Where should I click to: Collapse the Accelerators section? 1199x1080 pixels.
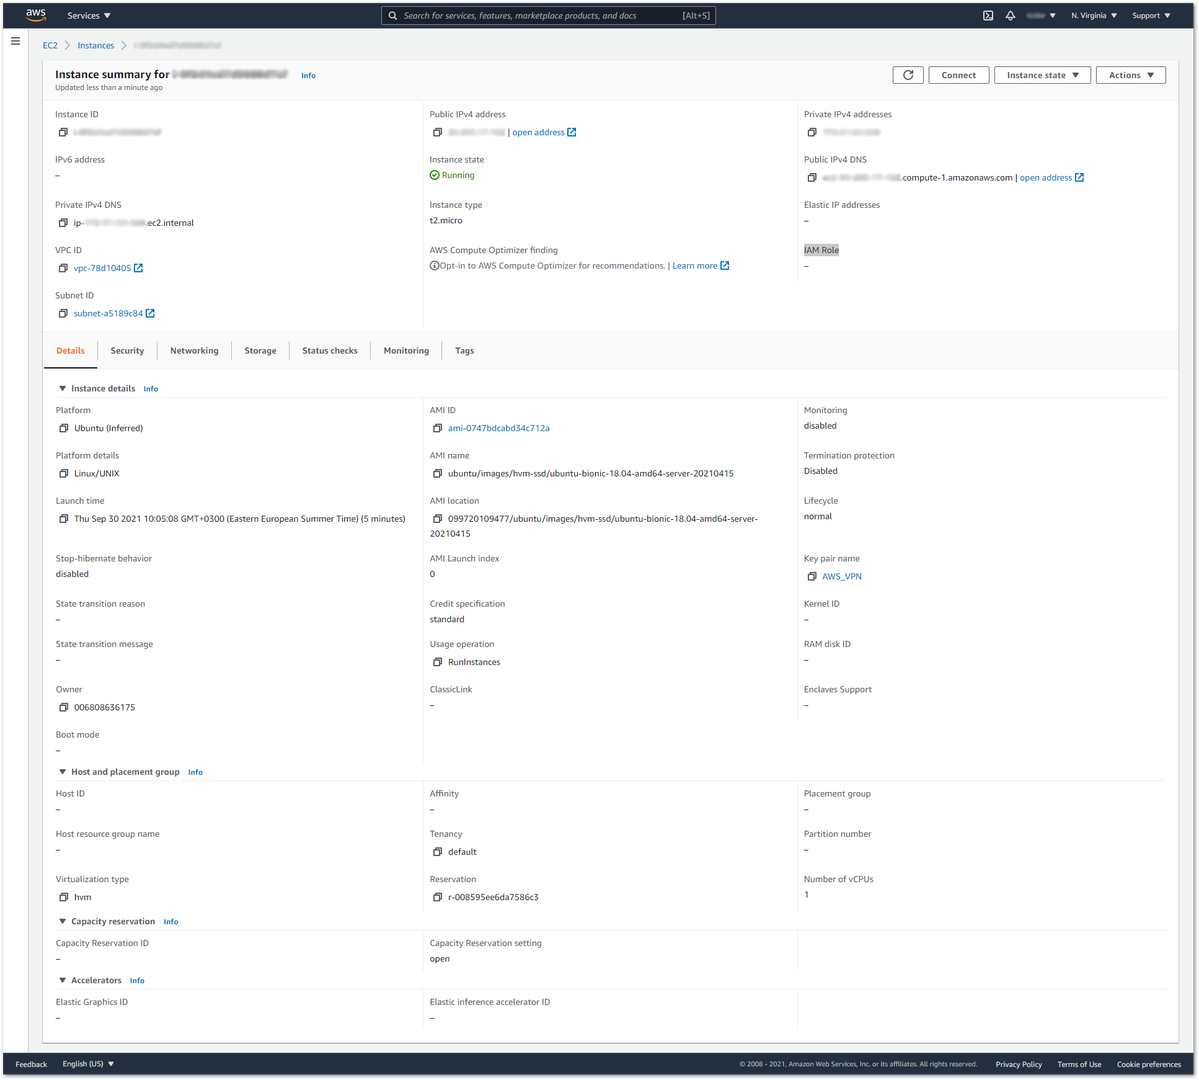[63, 981]
